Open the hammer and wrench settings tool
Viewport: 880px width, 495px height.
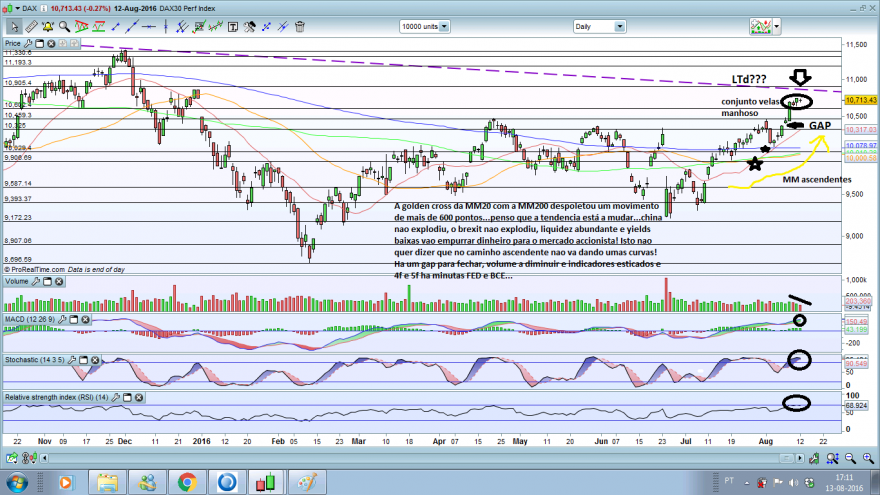pyautogui.click(x=250, y=26)
